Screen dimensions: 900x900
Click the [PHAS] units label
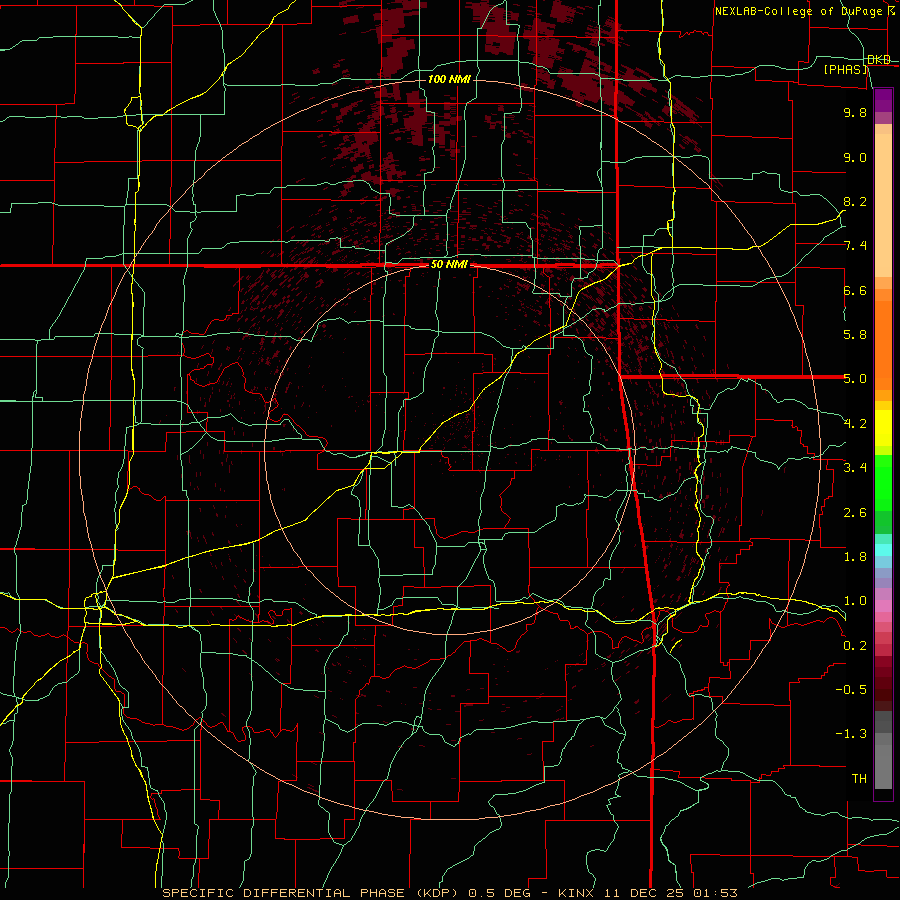click(846, 69)
